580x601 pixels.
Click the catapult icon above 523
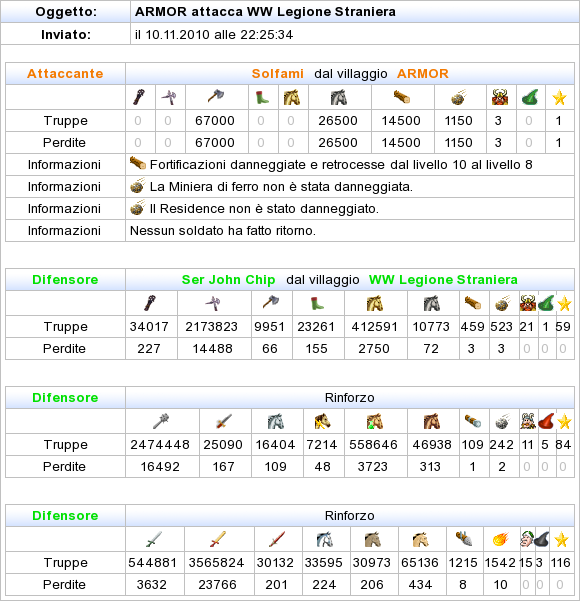(x=502, y=303)
